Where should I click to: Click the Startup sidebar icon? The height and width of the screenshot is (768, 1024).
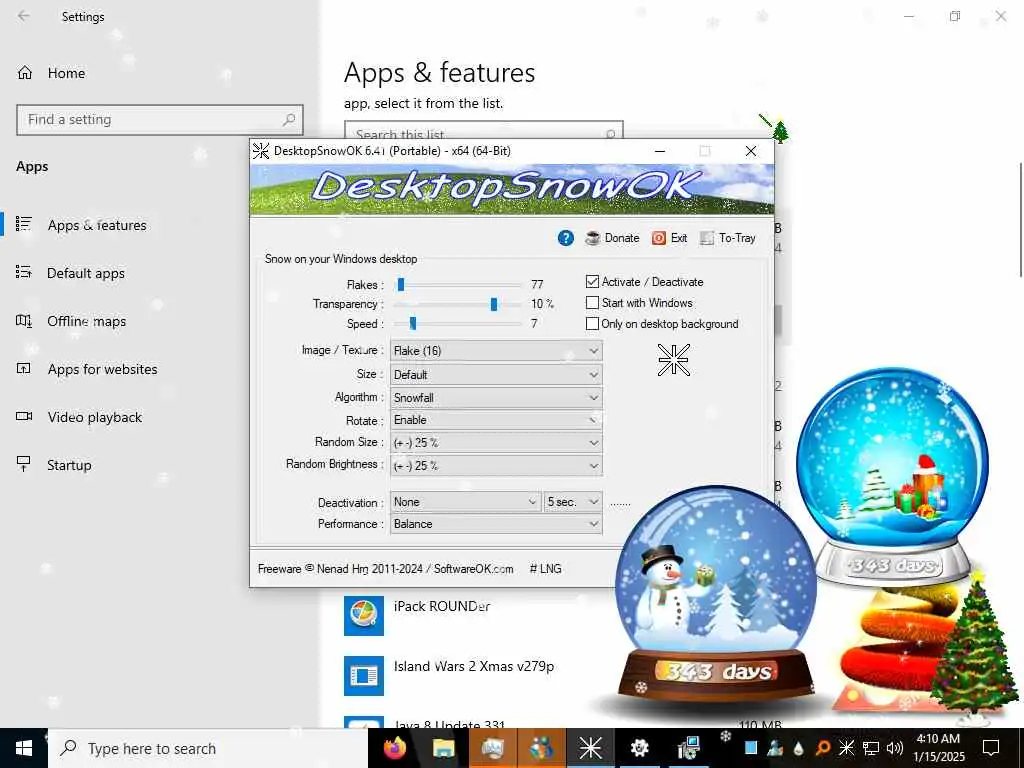(24, 464)
